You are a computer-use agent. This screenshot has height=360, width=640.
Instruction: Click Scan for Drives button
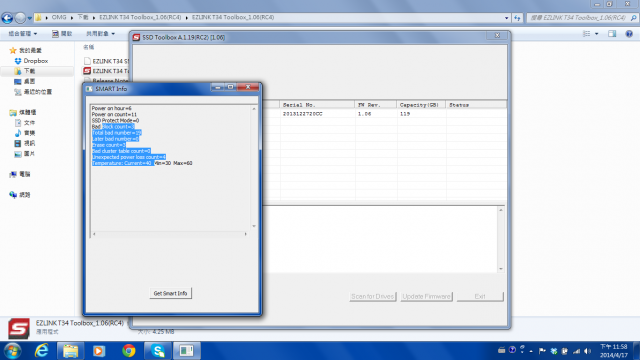[x=373, y=296]
